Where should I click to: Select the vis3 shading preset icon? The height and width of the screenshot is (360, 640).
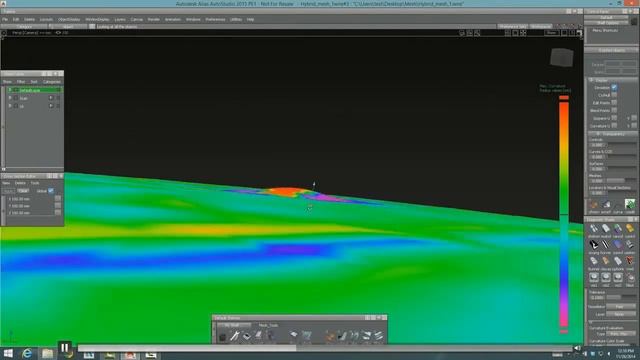pos(618,278)
